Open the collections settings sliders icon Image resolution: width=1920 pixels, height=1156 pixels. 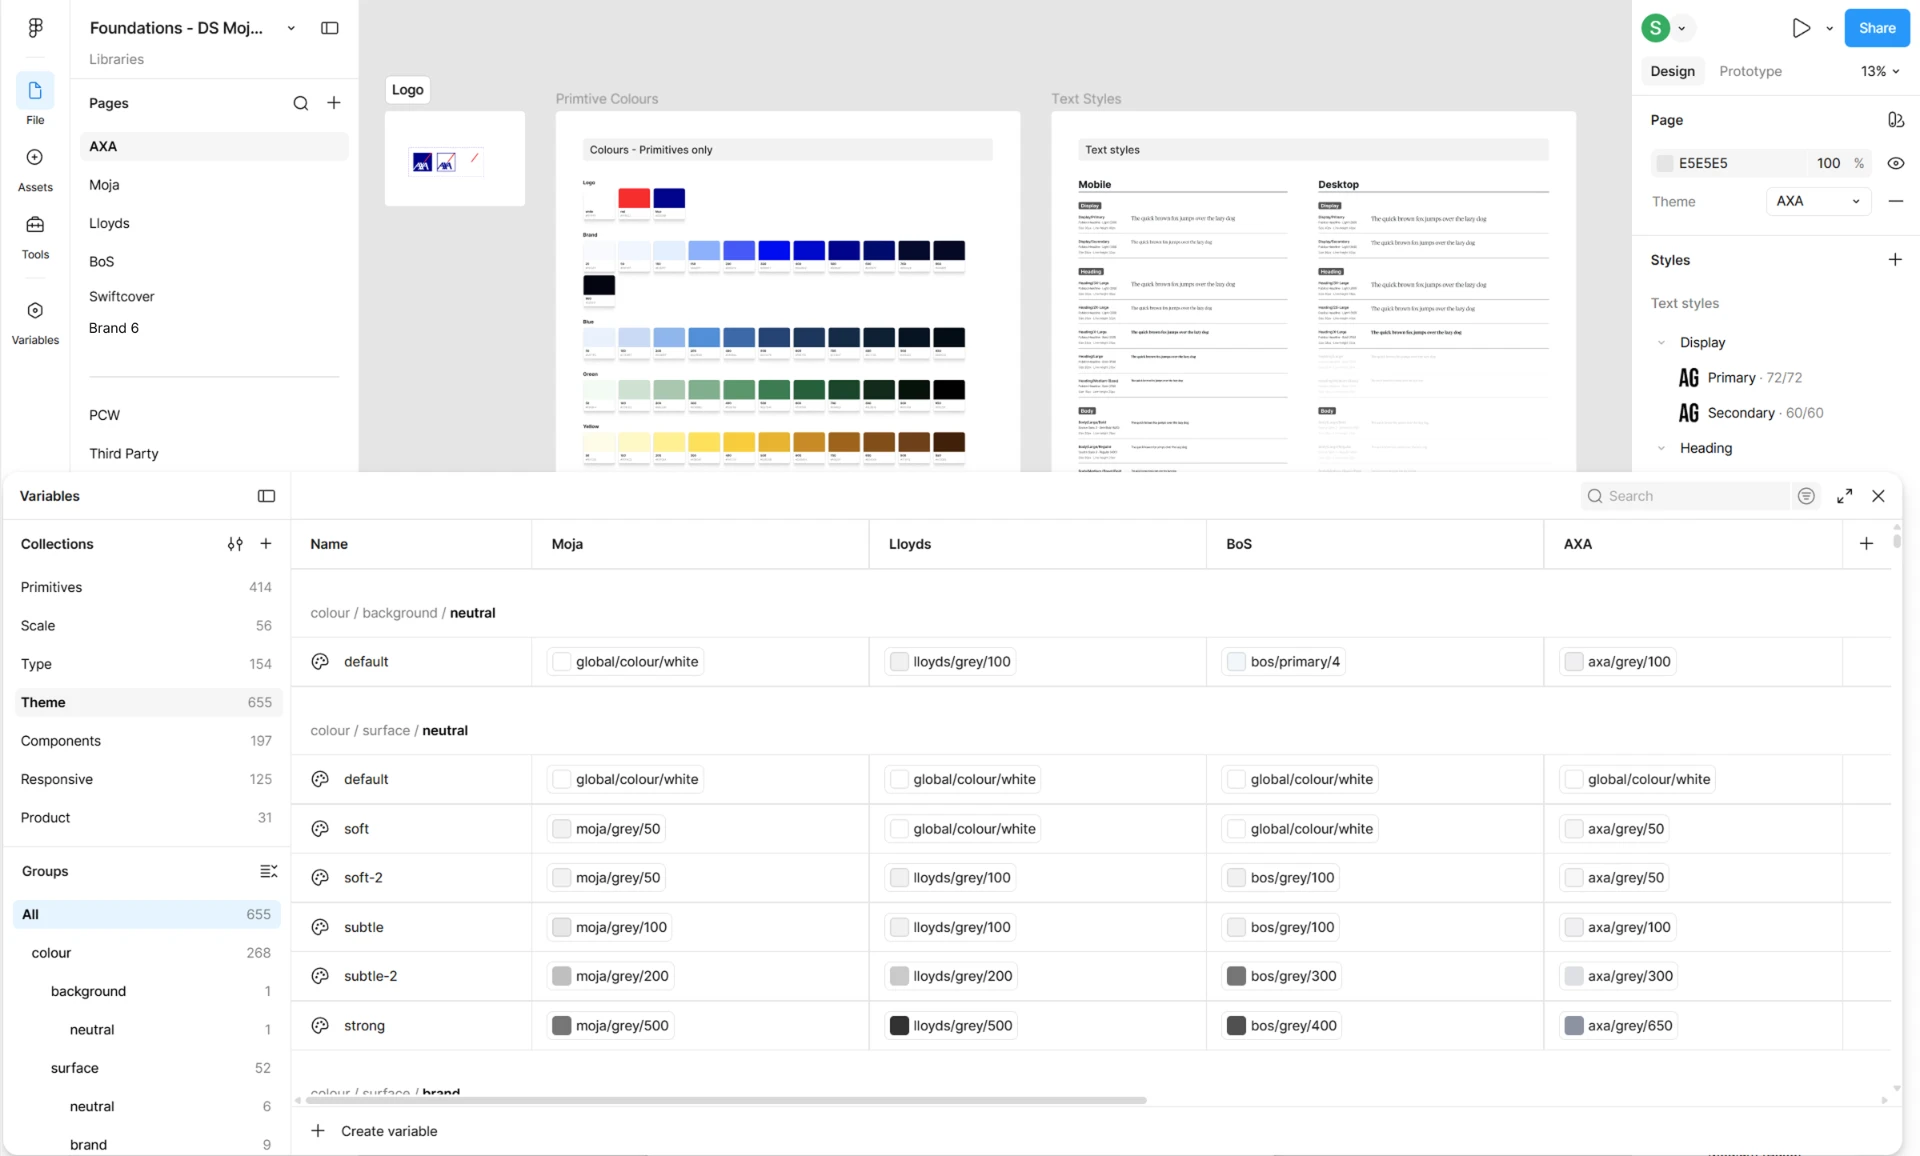pyautogui.click(x=235, y=544)
